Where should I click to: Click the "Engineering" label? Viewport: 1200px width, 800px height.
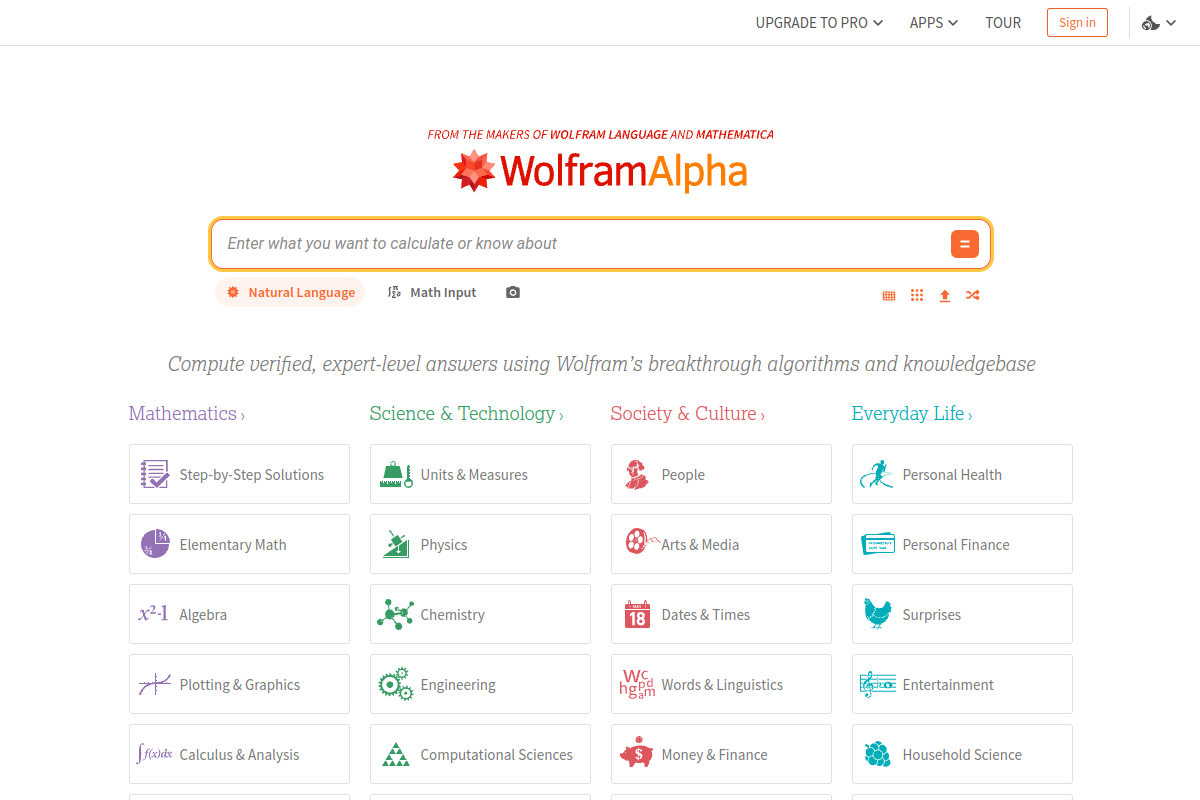click(x=458, y=685)
